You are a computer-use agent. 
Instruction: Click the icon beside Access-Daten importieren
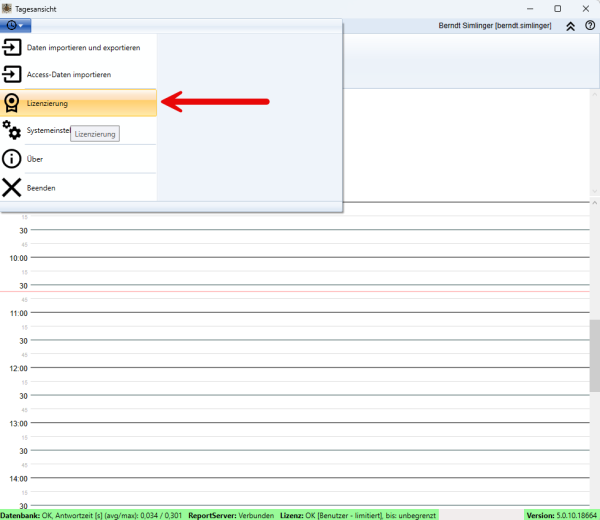pyautogui.click(x=12, y=74)
